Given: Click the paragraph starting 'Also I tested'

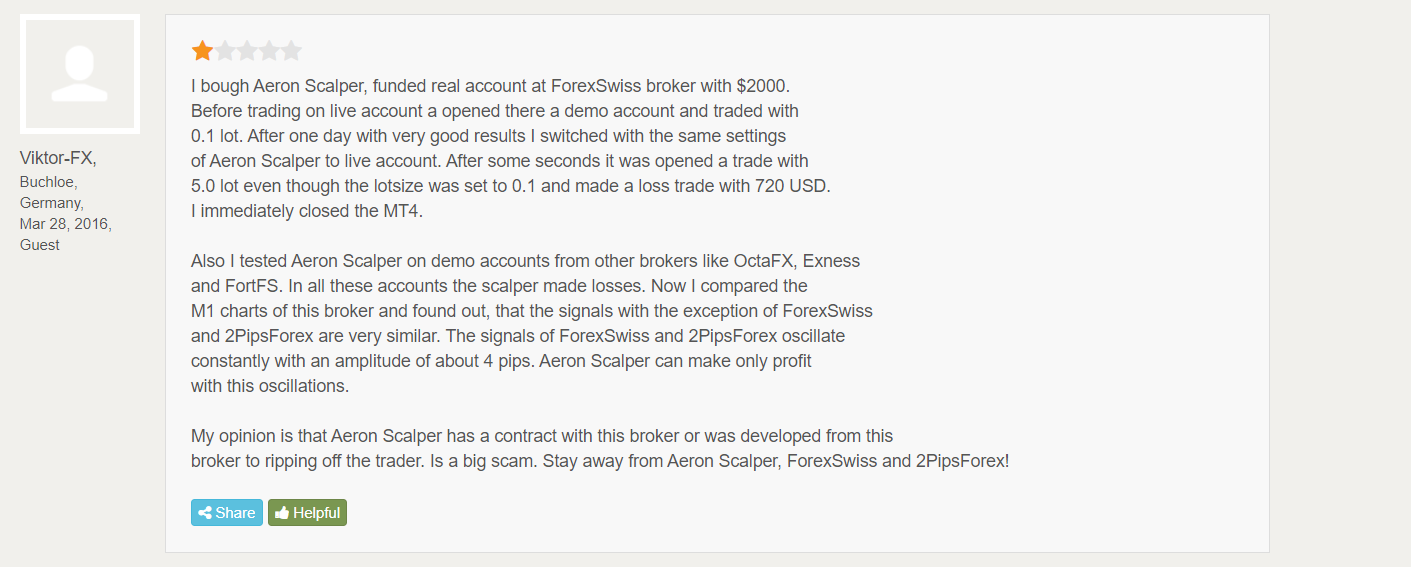Looking at the screenshot, I should 532,323.
